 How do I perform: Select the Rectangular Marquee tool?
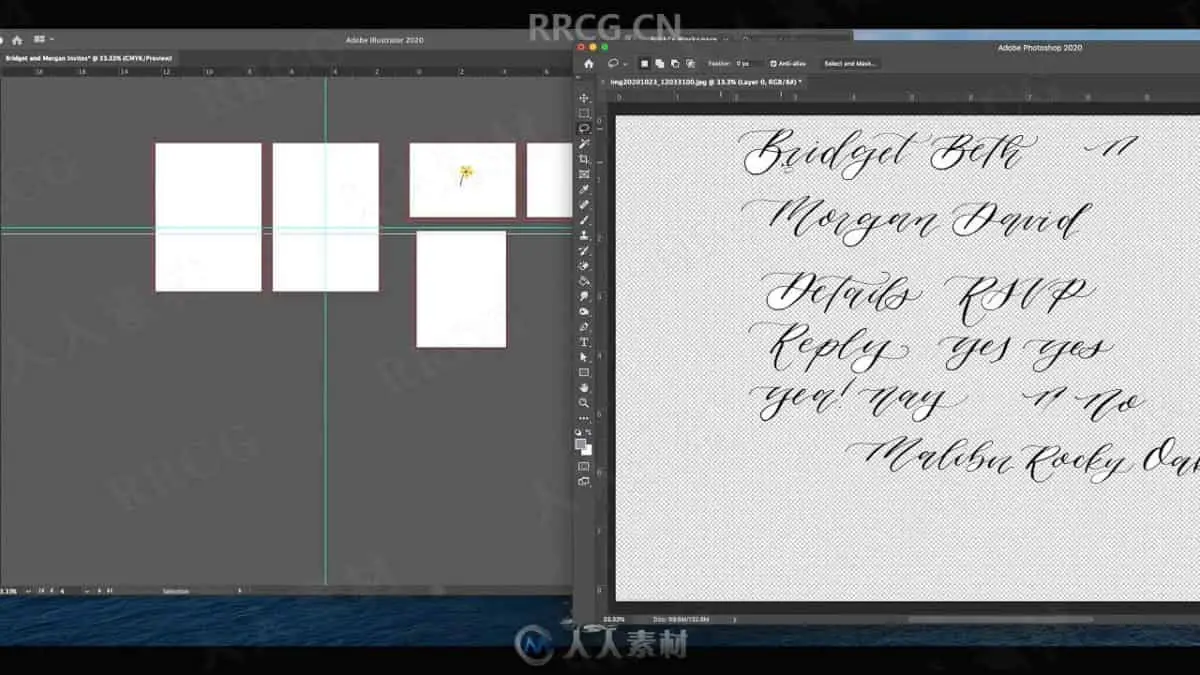click(x=584, y=113)
